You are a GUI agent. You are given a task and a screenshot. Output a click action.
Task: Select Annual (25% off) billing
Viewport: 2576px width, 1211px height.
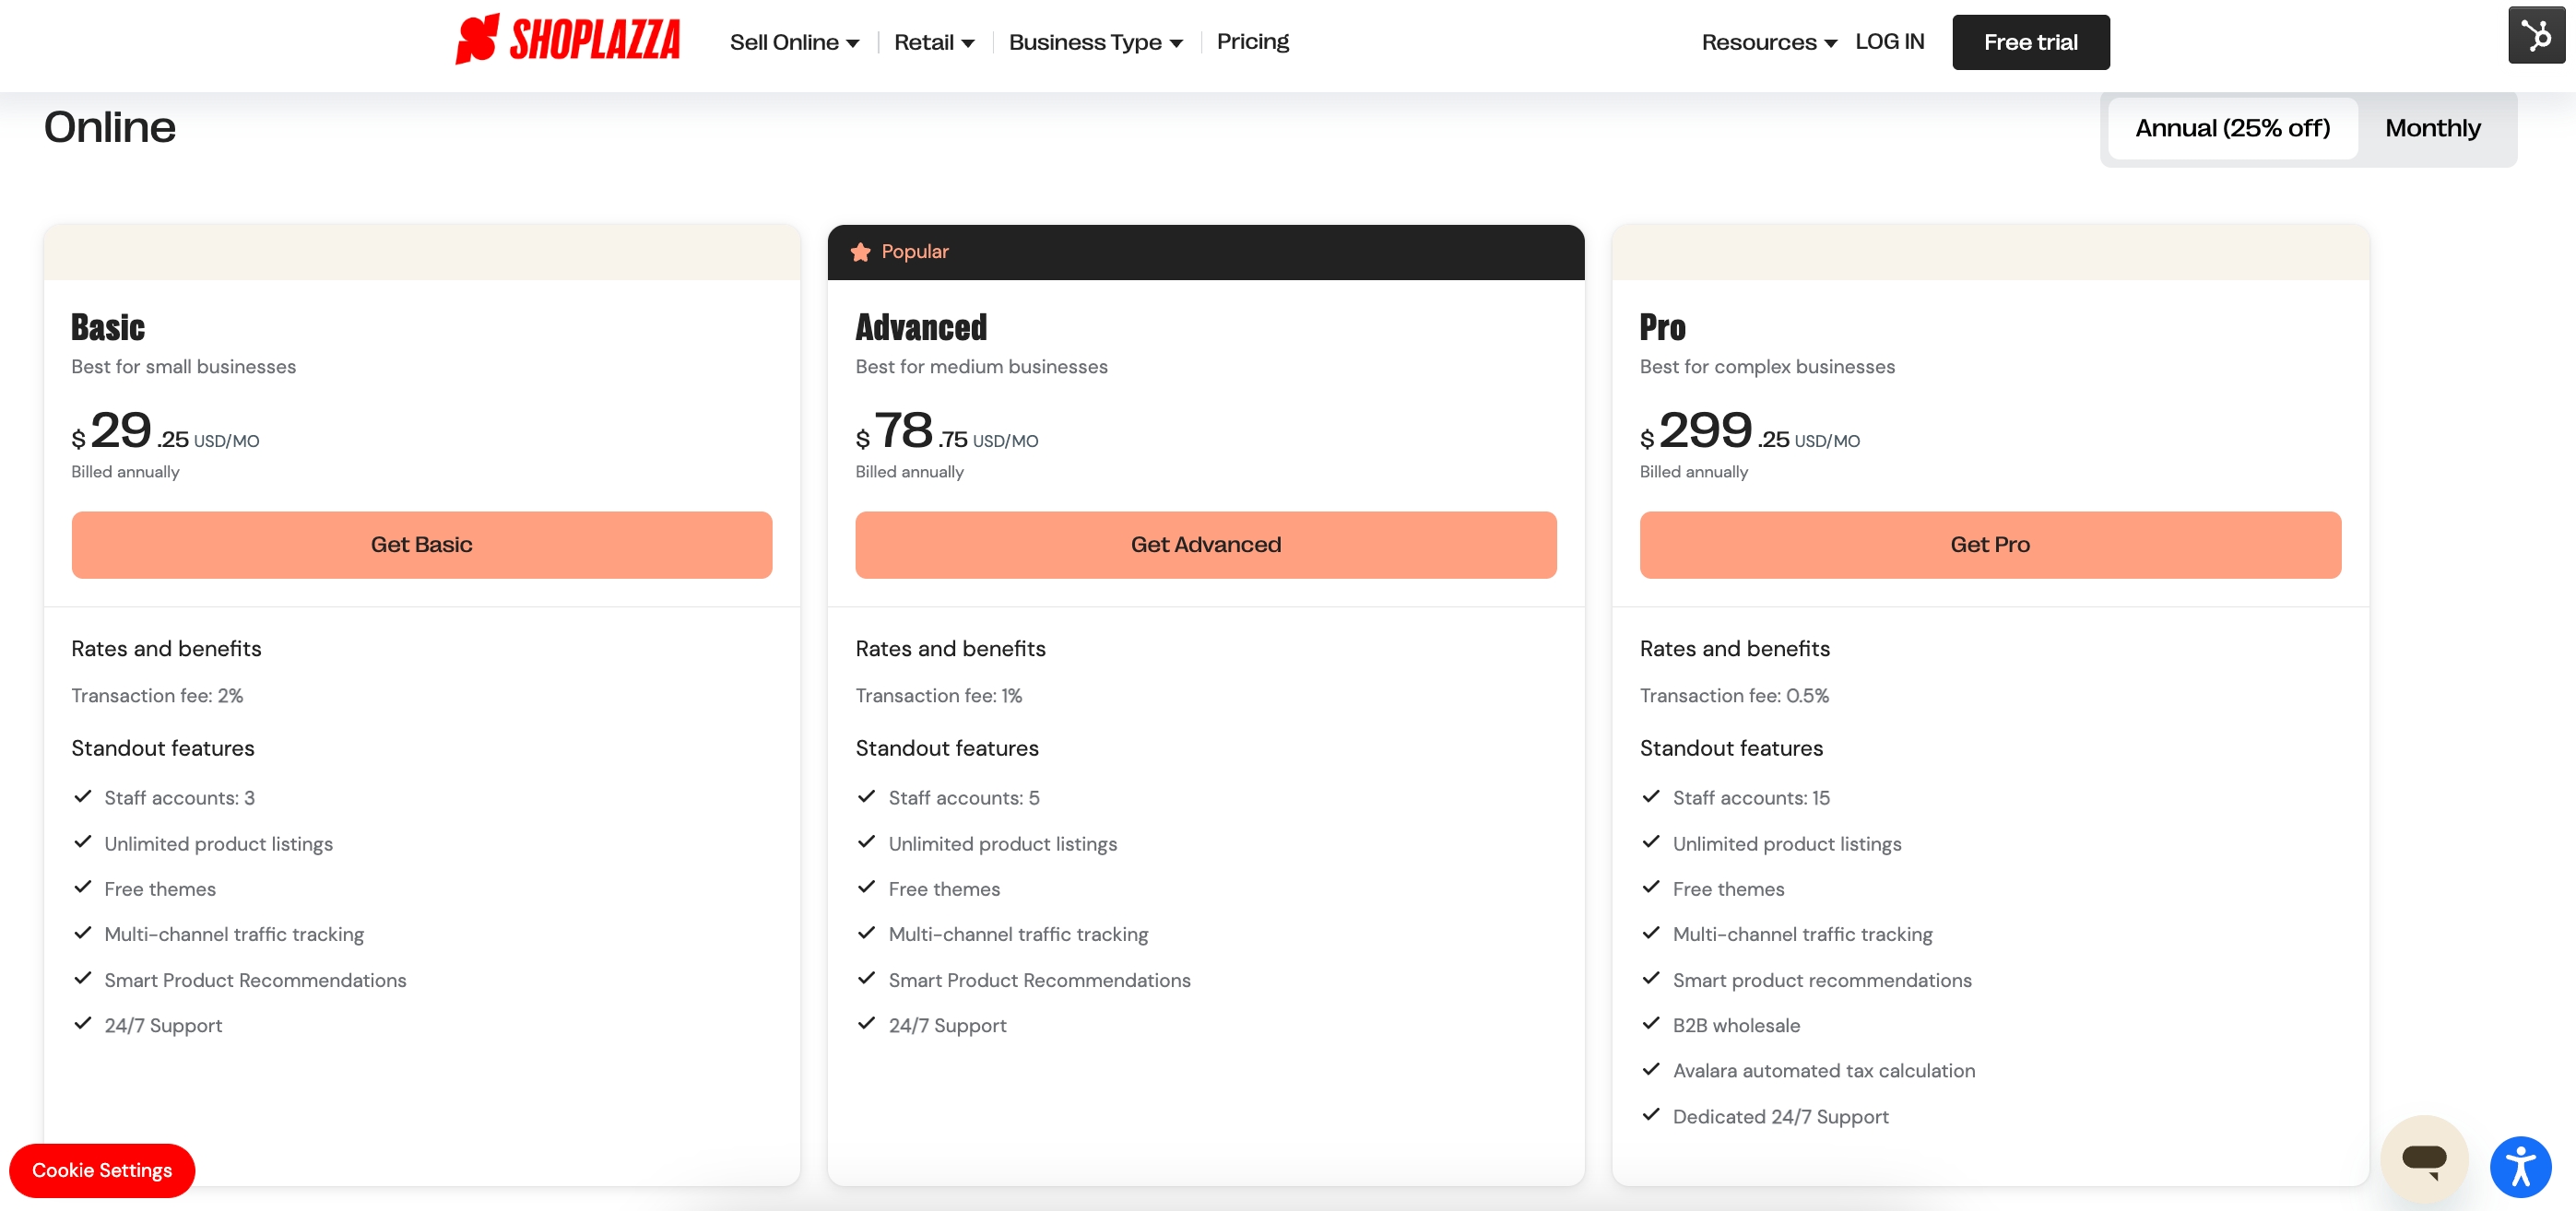[x=2232, y=128]
